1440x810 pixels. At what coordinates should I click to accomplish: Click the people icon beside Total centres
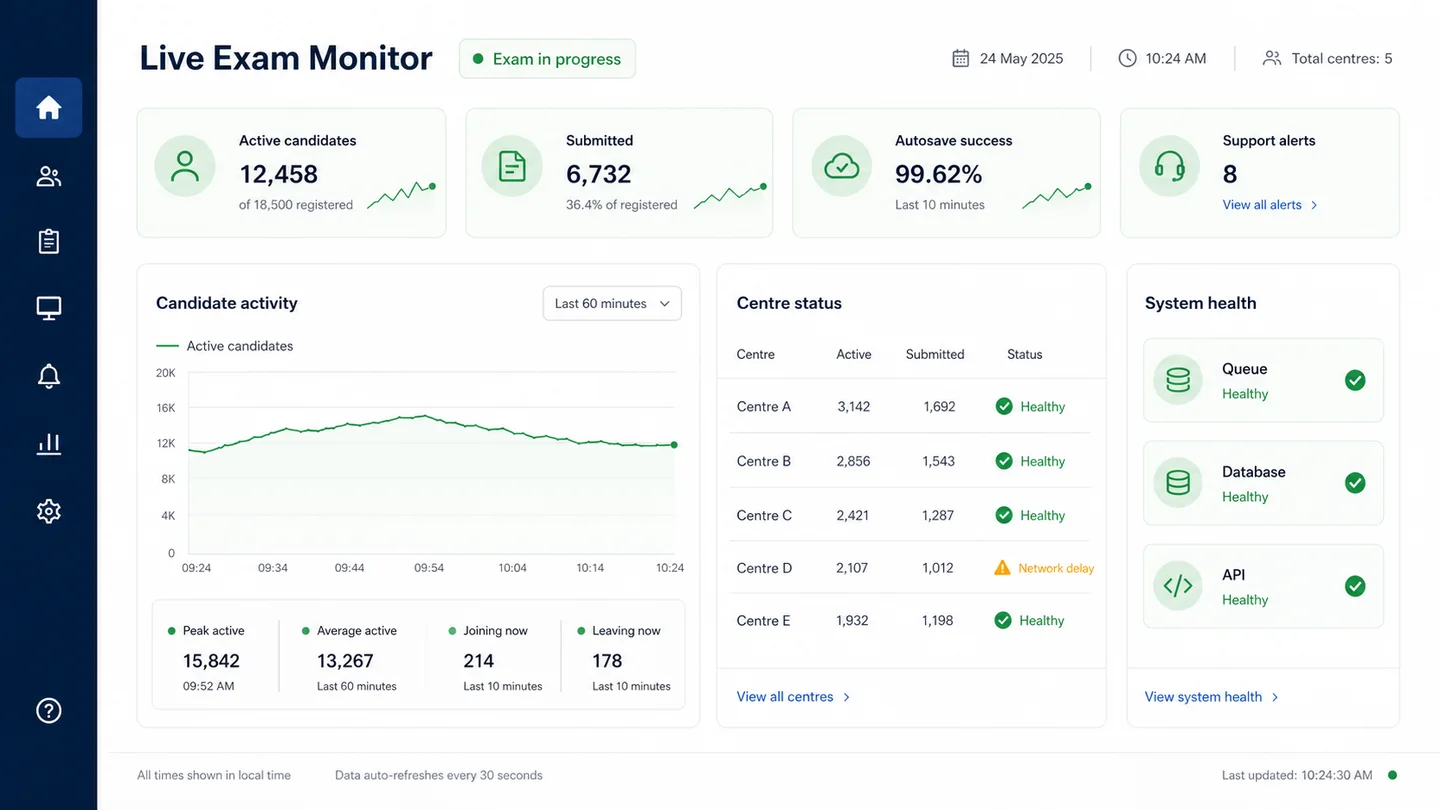point(1272,58)
